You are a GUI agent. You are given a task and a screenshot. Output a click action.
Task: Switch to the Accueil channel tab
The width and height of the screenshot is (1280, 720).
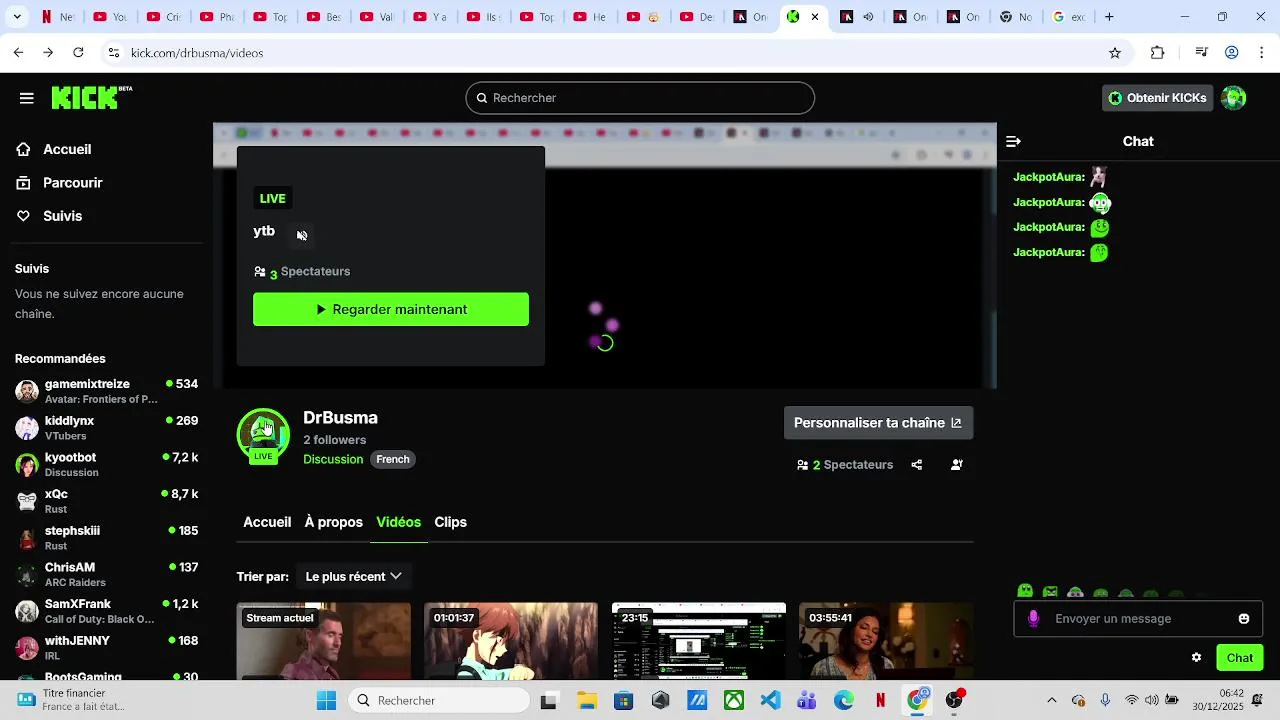(267, 522)
